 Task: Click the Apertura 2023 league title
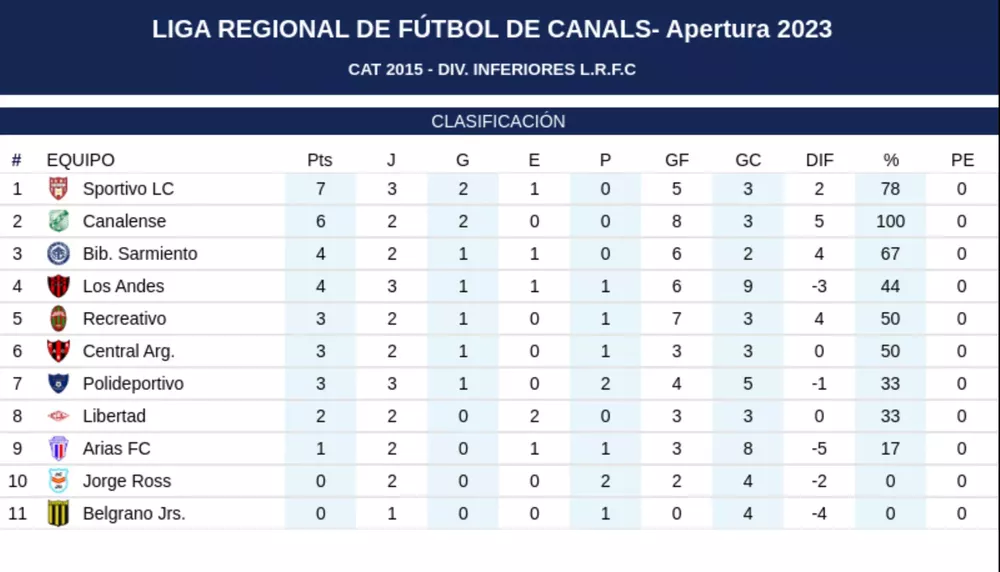[x=492, y=29]
